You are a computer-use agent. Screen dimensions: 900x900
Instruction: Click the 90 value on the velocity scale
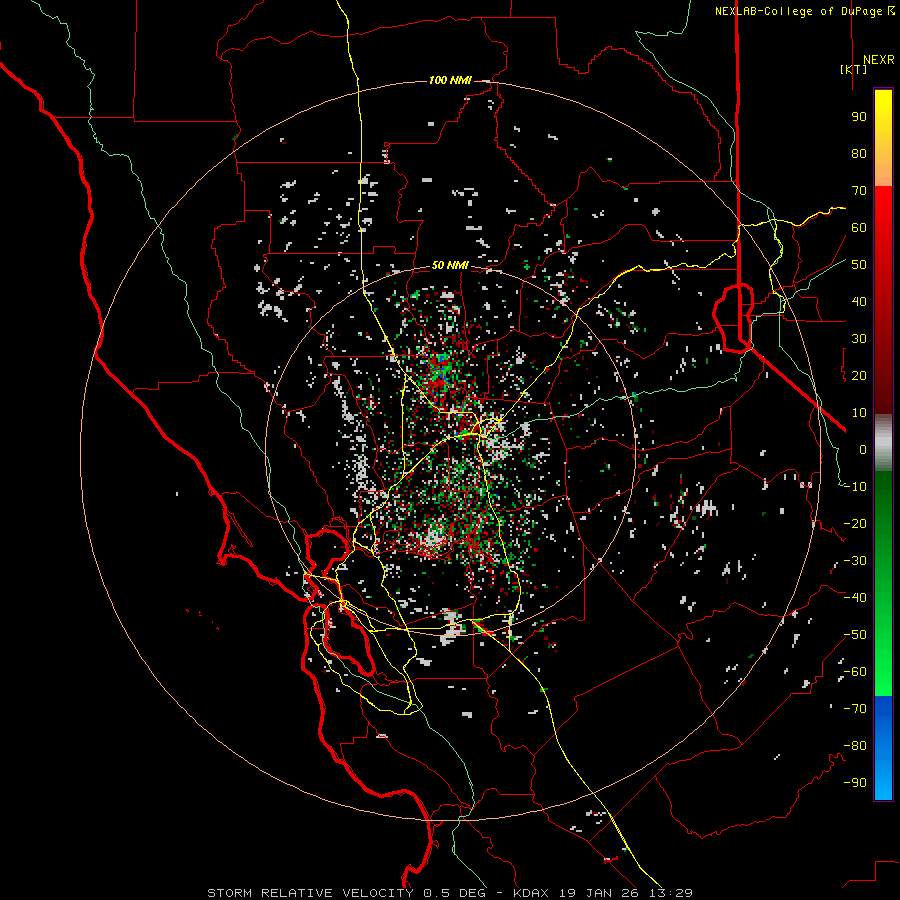[x=859, y=117]
